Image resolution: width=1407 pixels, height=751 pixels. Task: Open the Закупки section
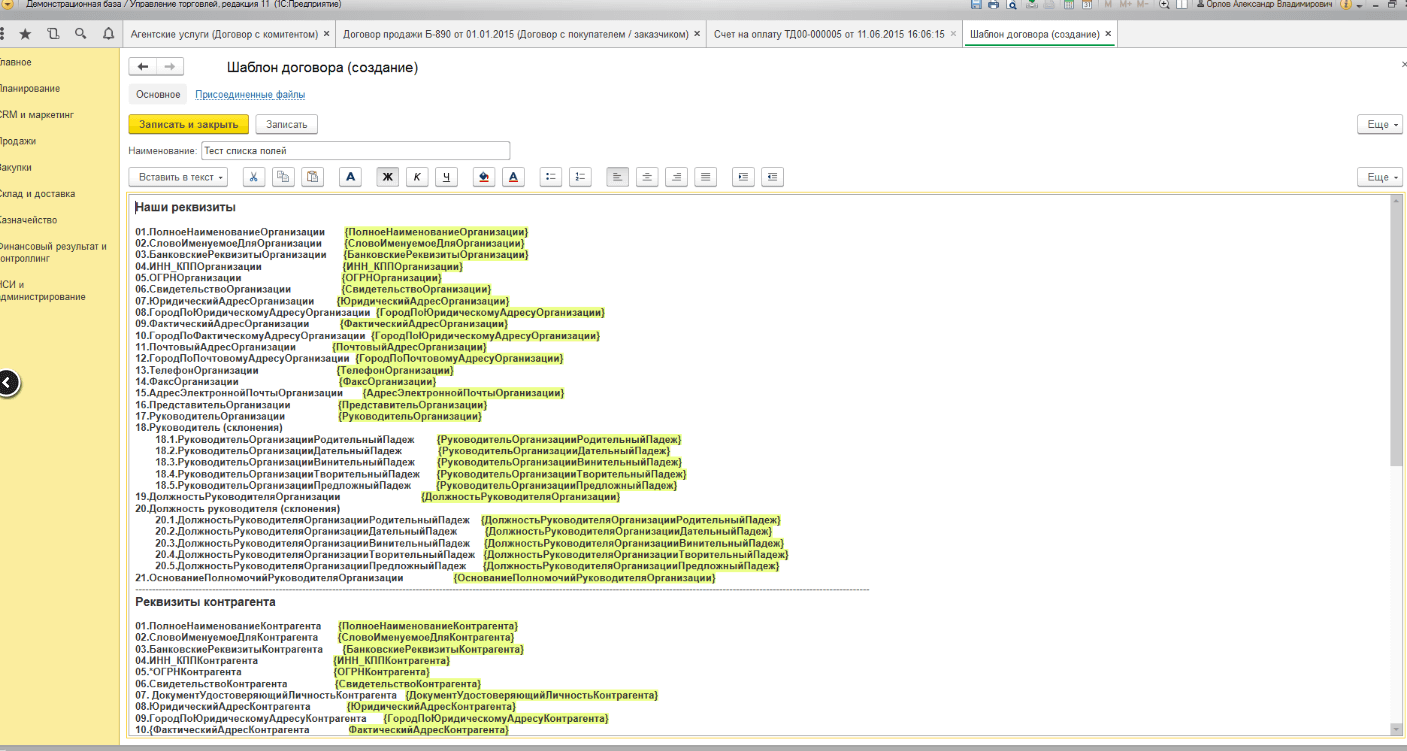[16, 167]
